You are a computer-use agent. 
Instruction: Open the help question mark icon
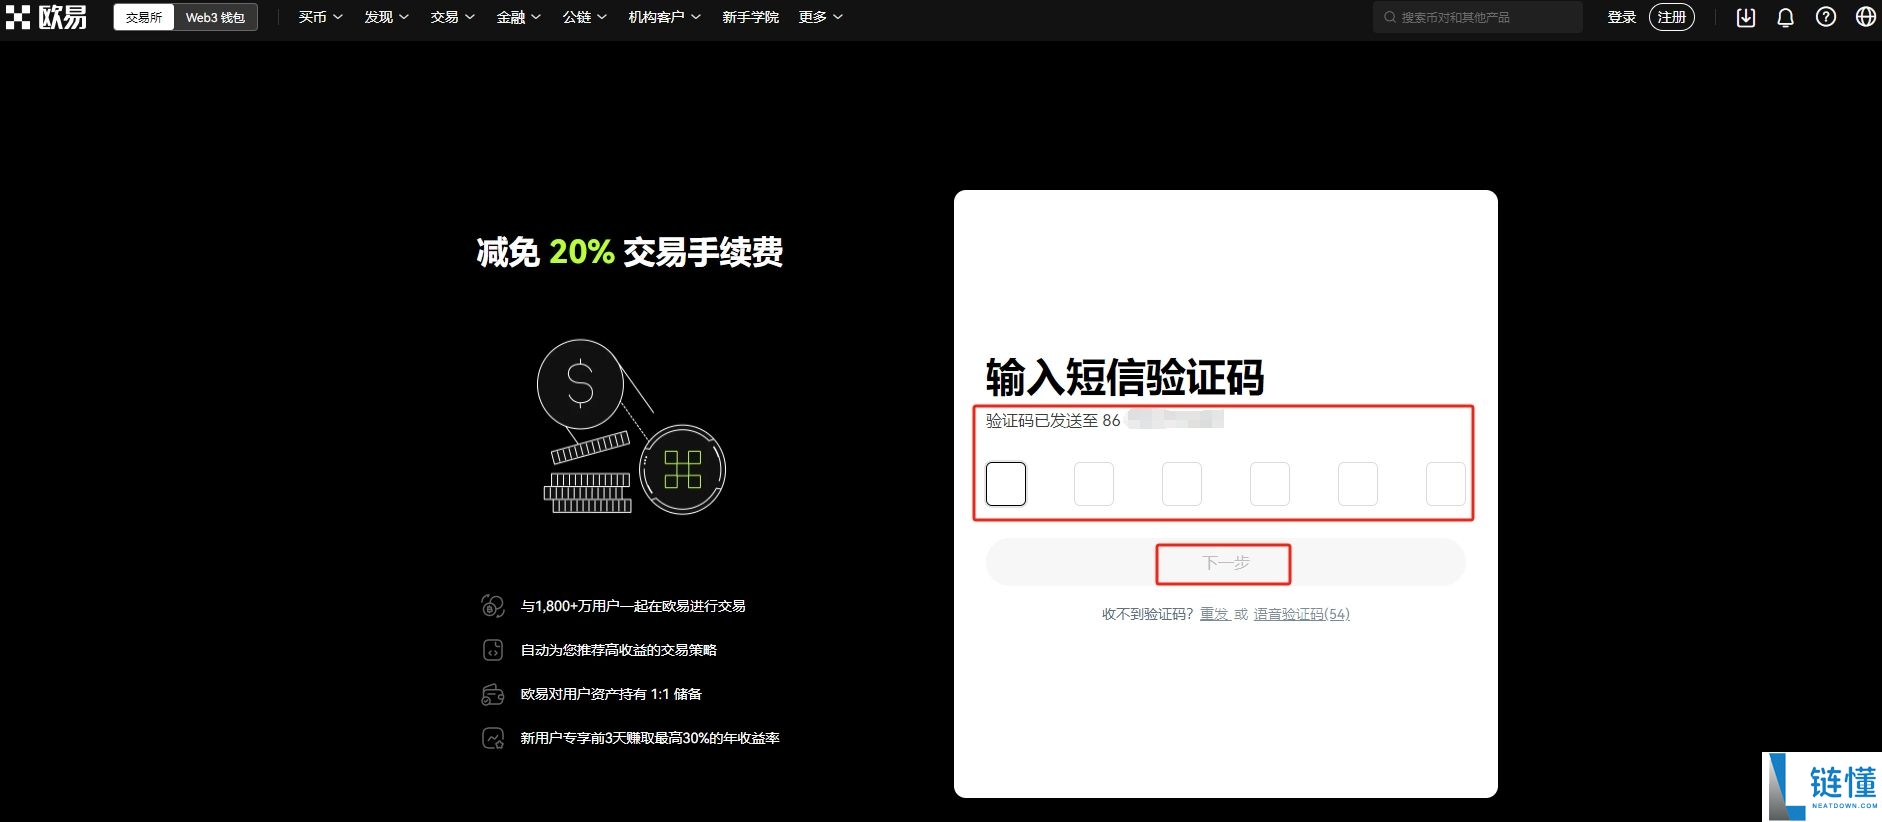point(1826,17)
